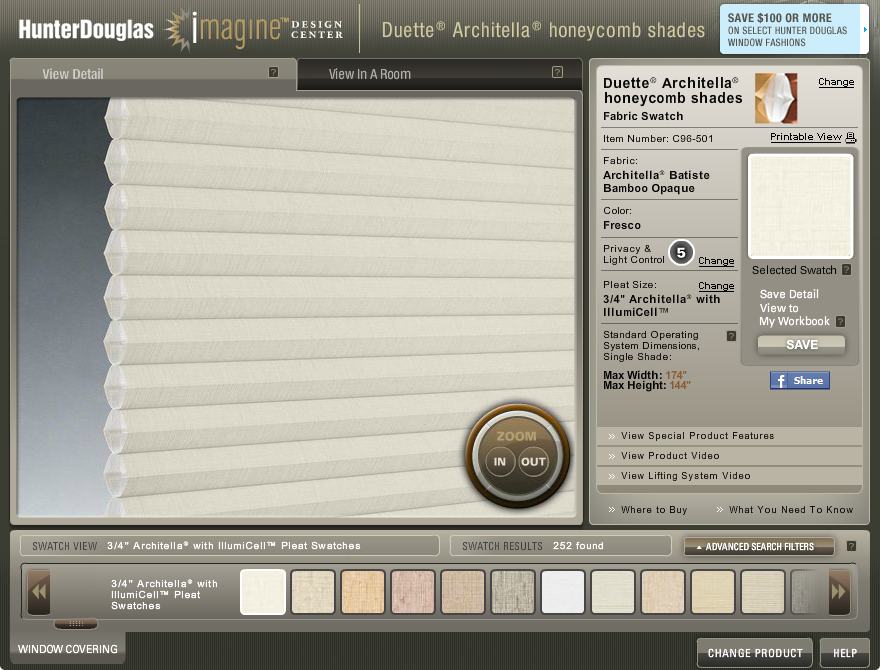Change the Pleat Size option
The image size is (880, 670).
click(716, 286)
